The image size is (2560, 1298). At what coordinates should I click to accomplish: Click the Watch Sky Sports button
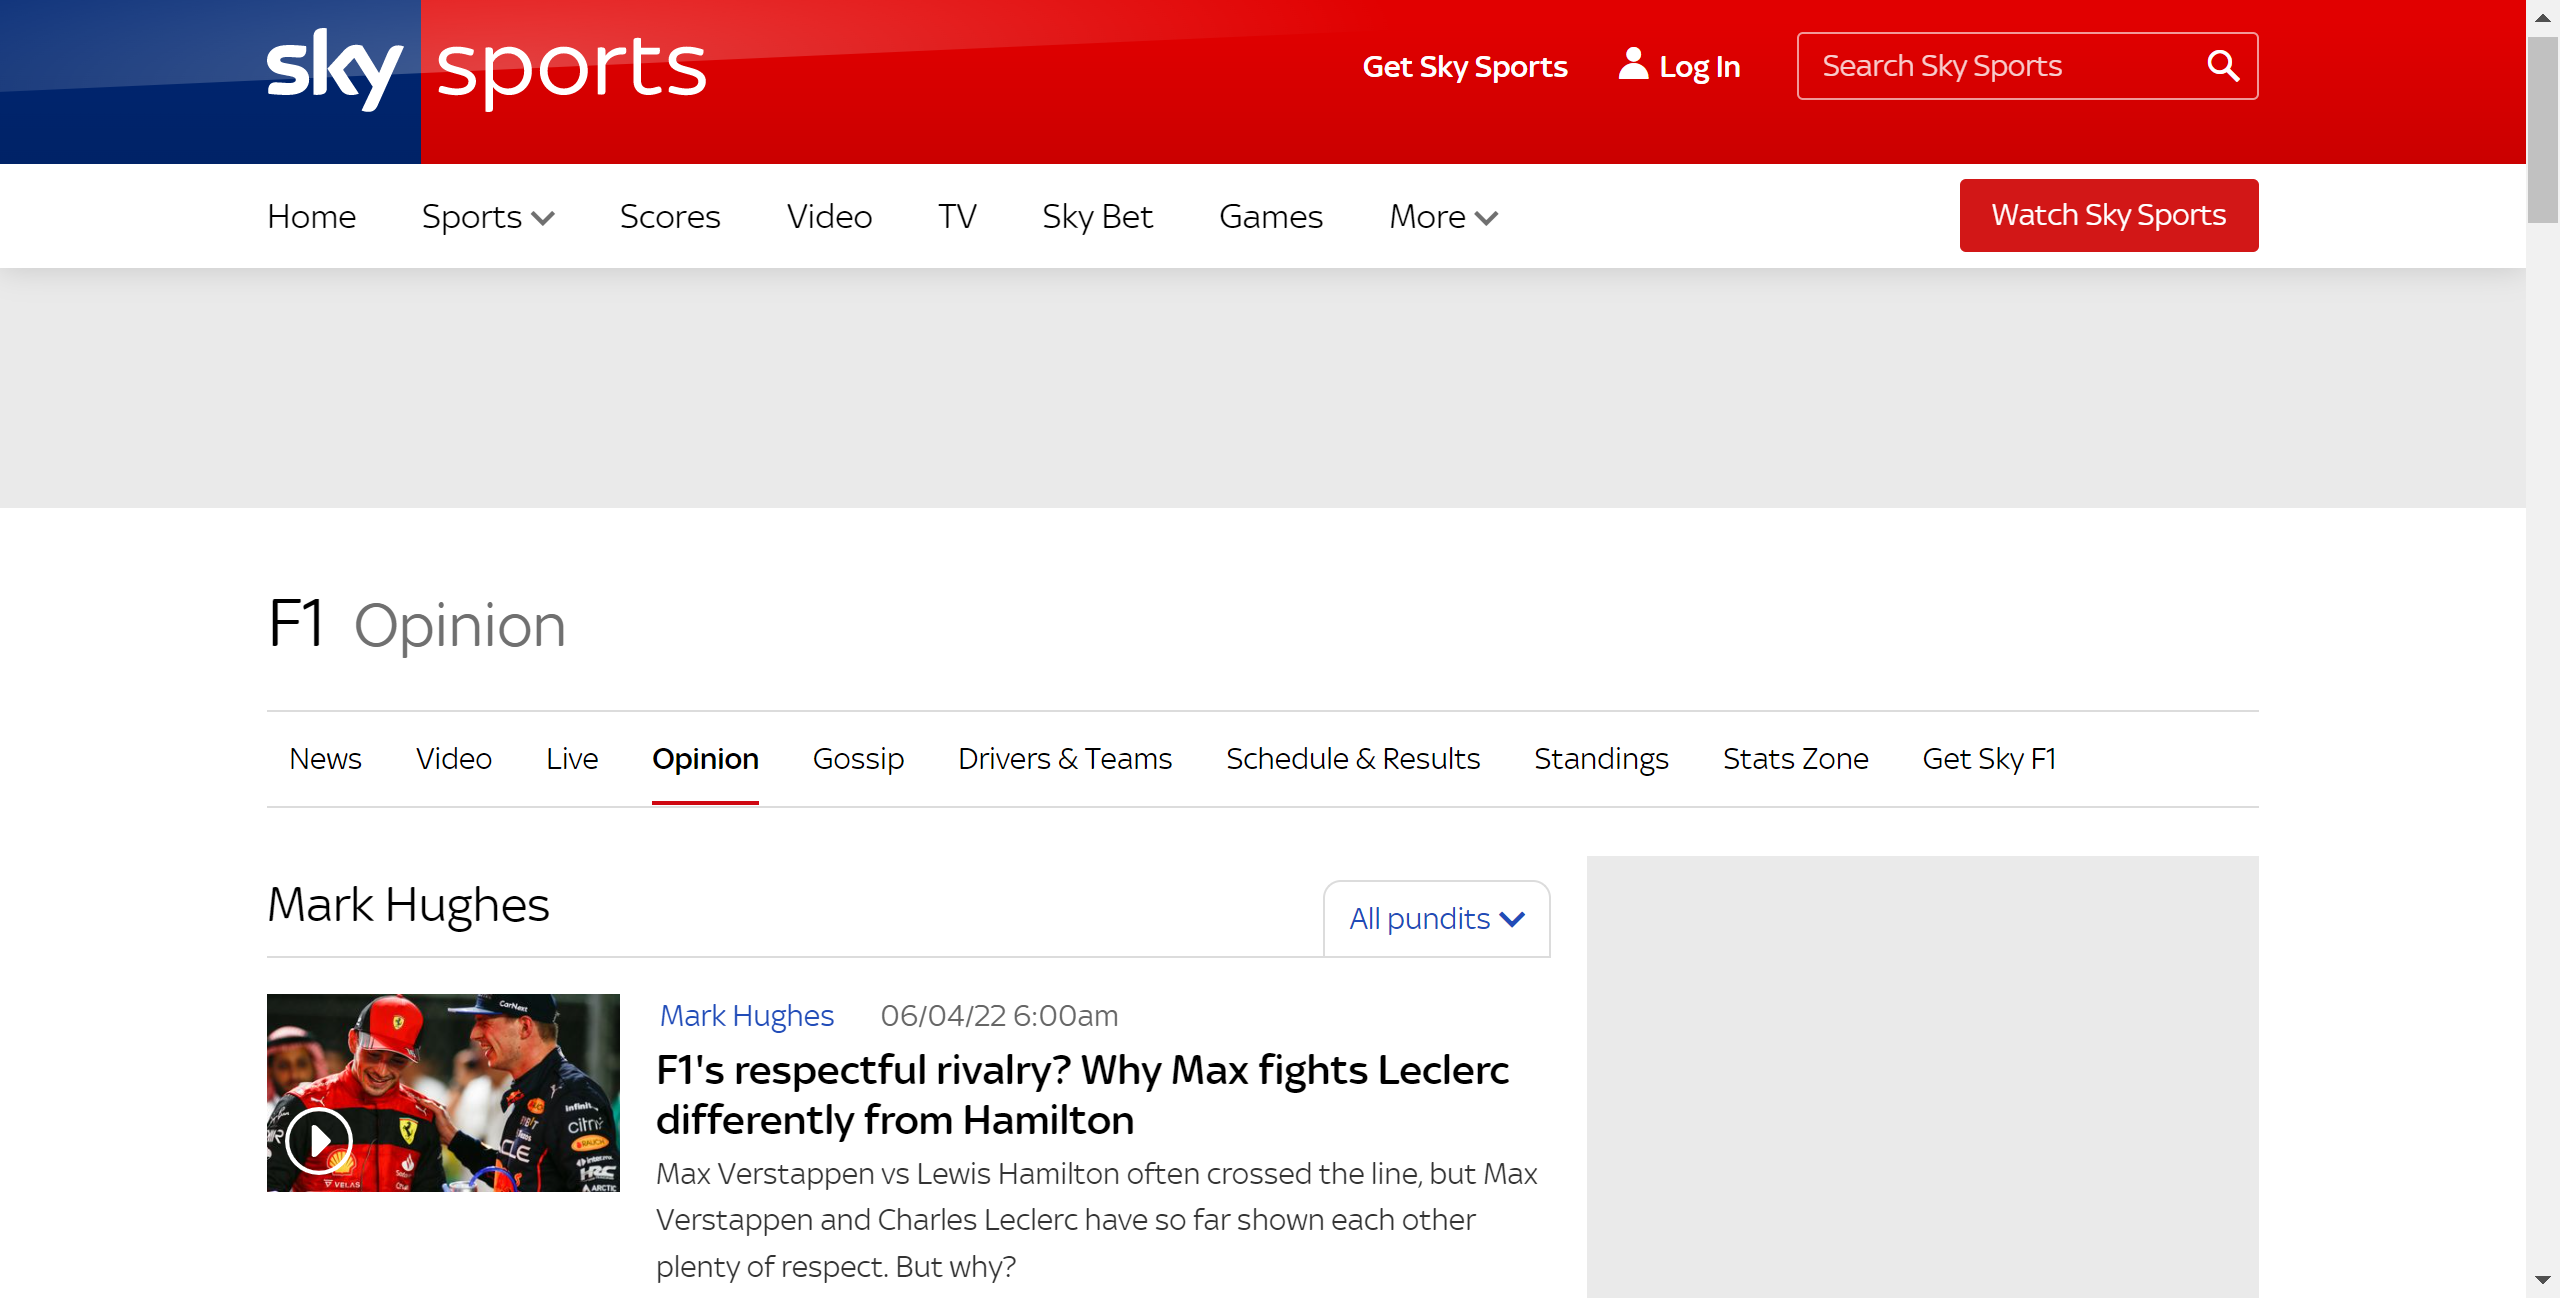[2108, 215]
